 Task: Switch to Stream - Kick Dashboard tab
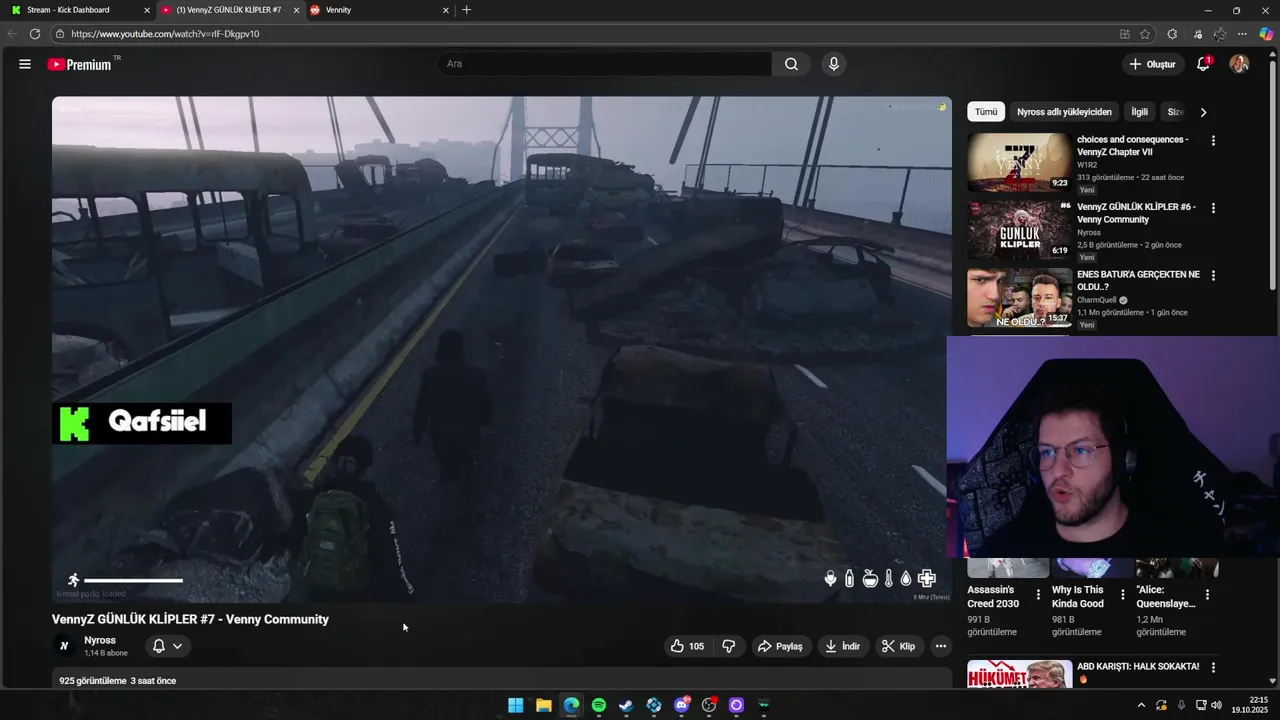tap(78, 10)
